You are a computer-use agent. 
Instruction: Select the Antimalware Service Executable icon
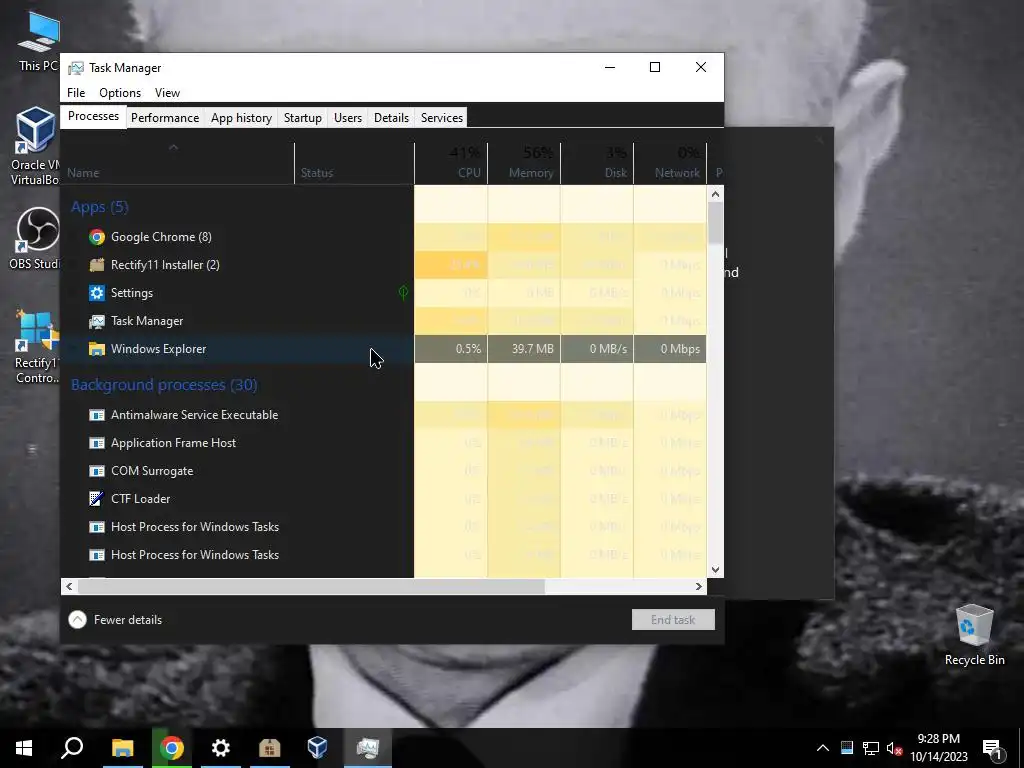pos(97,415)
